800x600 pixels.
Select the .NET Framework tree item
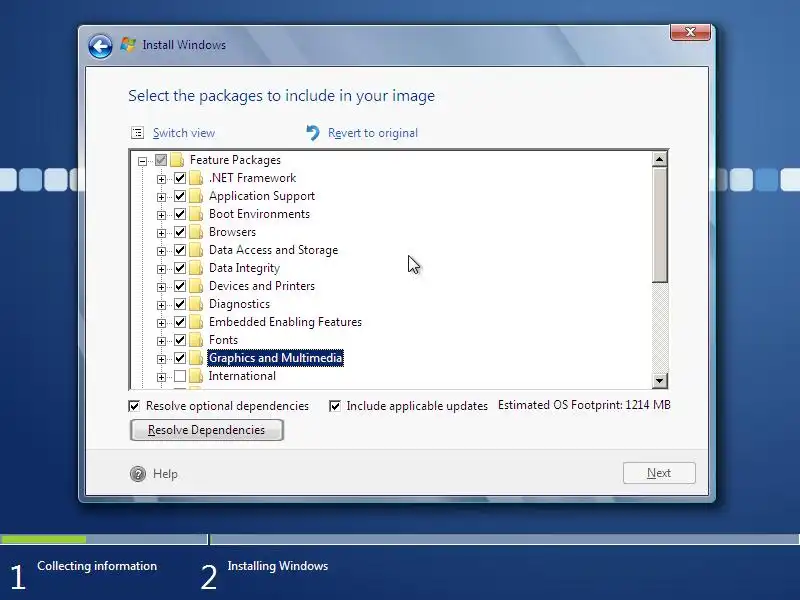click(253, 178)
